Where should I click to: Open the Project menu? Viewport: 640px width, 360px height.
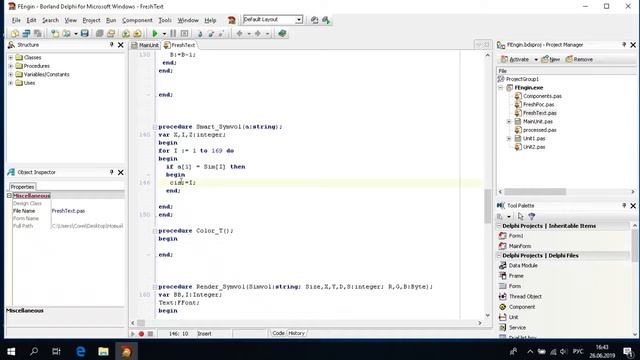(91, 20)
